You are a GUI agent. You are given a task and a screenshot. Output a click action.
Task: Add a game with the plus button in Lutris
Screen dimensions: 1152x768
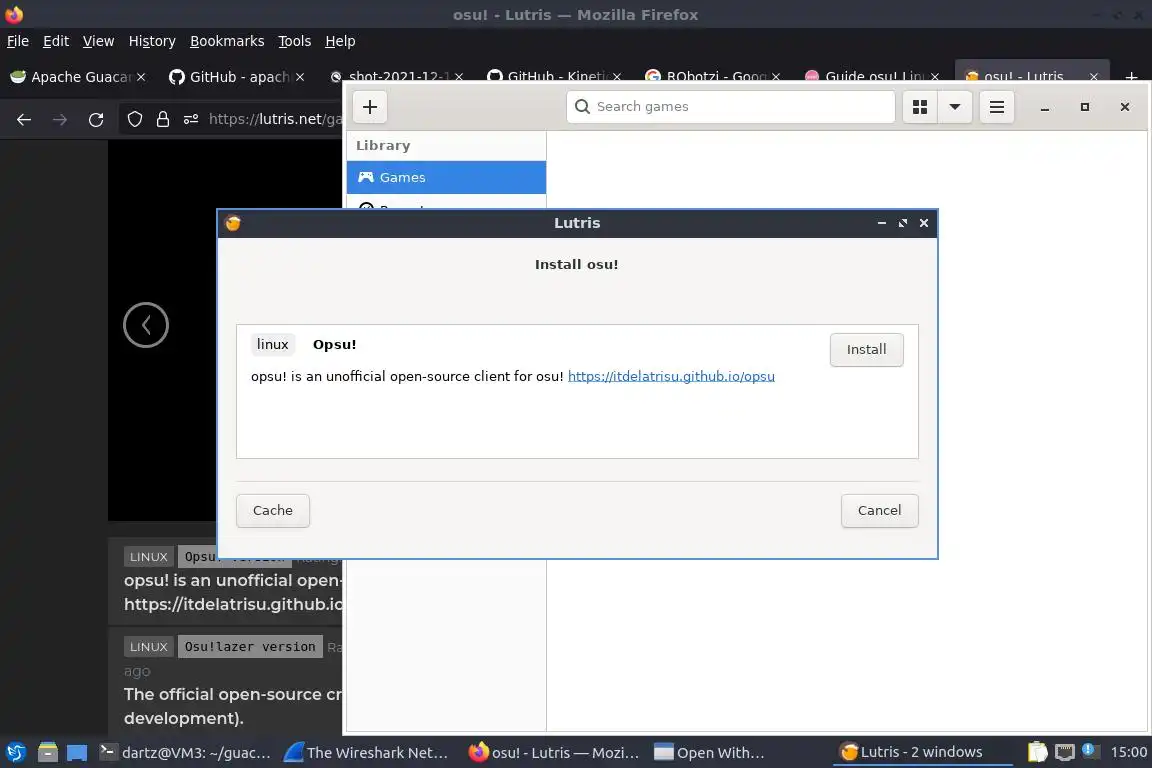click(370, 107)
